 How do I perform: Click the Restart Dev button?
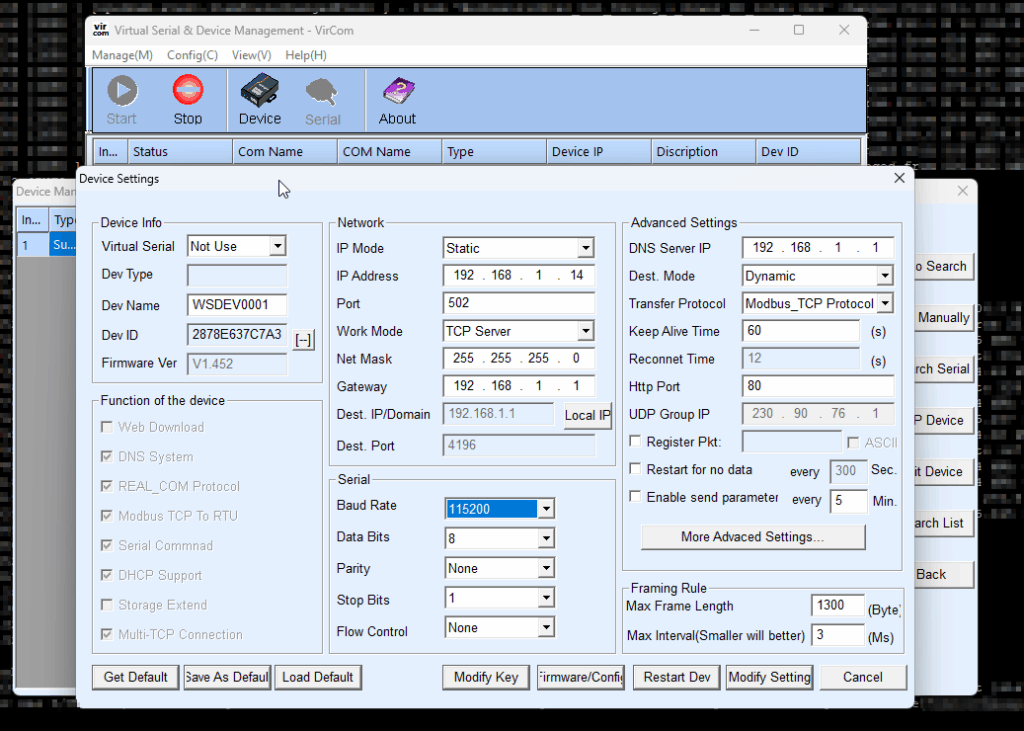click(677, 677)
